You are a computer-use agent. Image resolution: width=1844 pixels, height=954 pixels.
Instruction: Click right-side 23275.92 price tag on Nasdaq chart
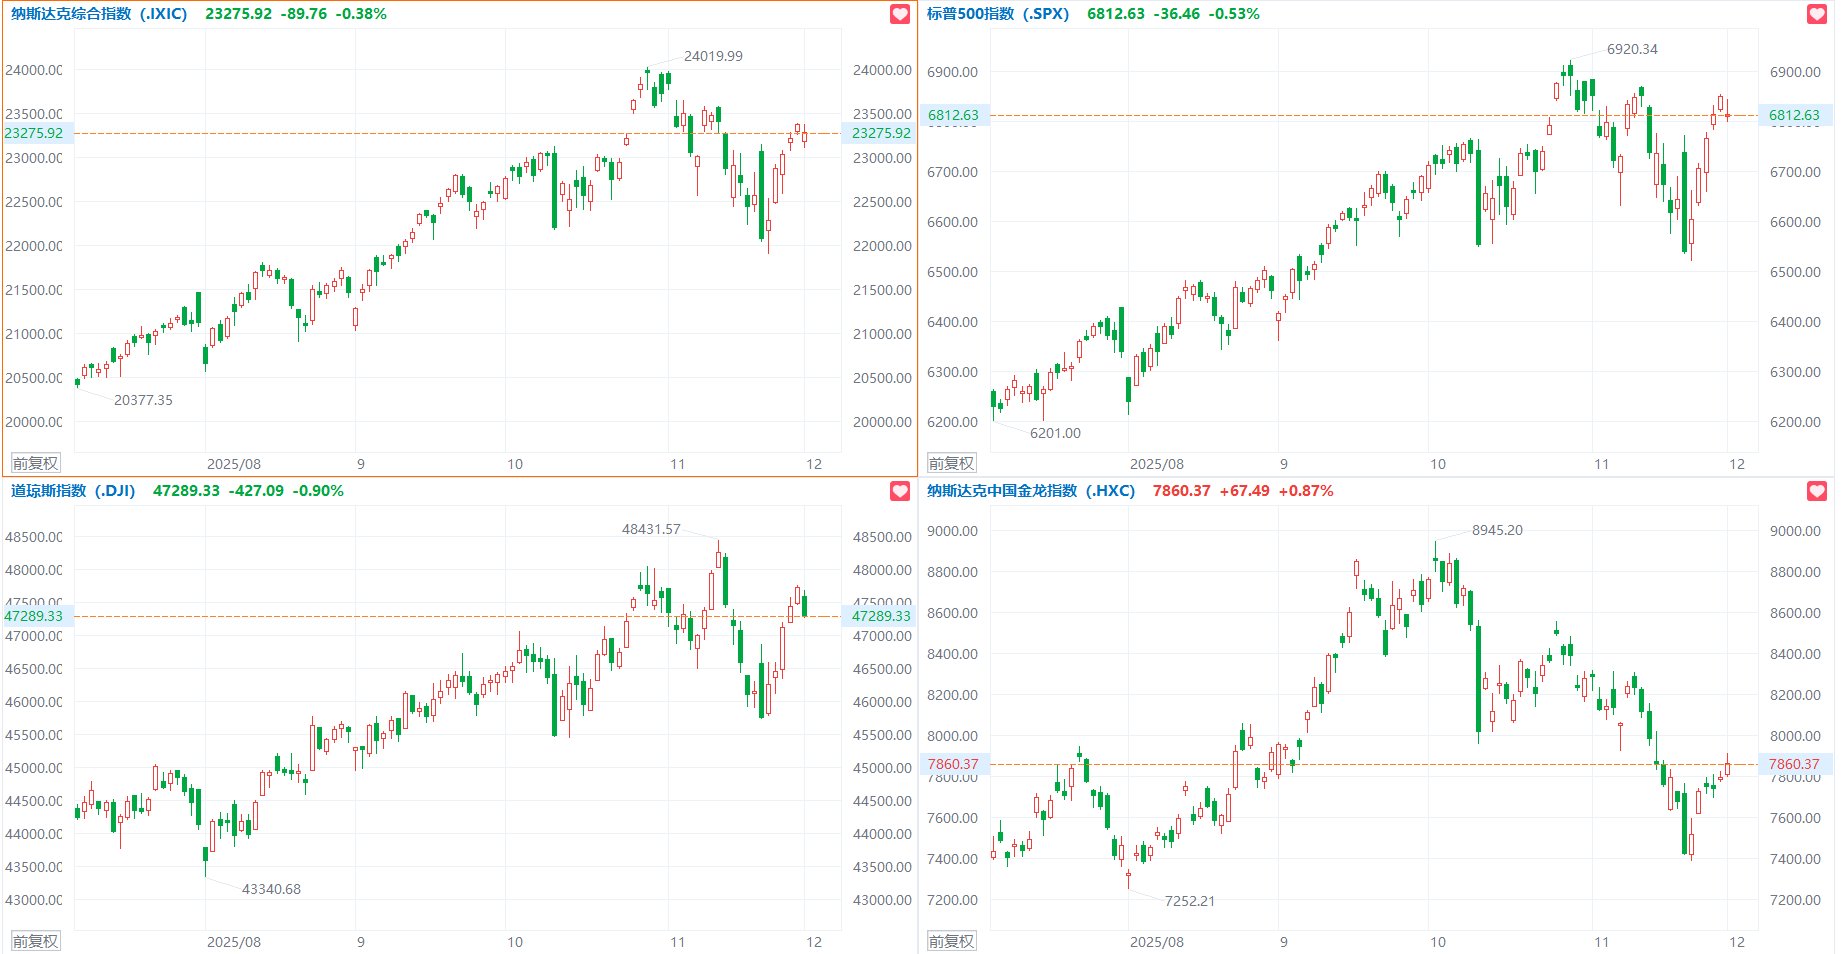pos(880,133)
